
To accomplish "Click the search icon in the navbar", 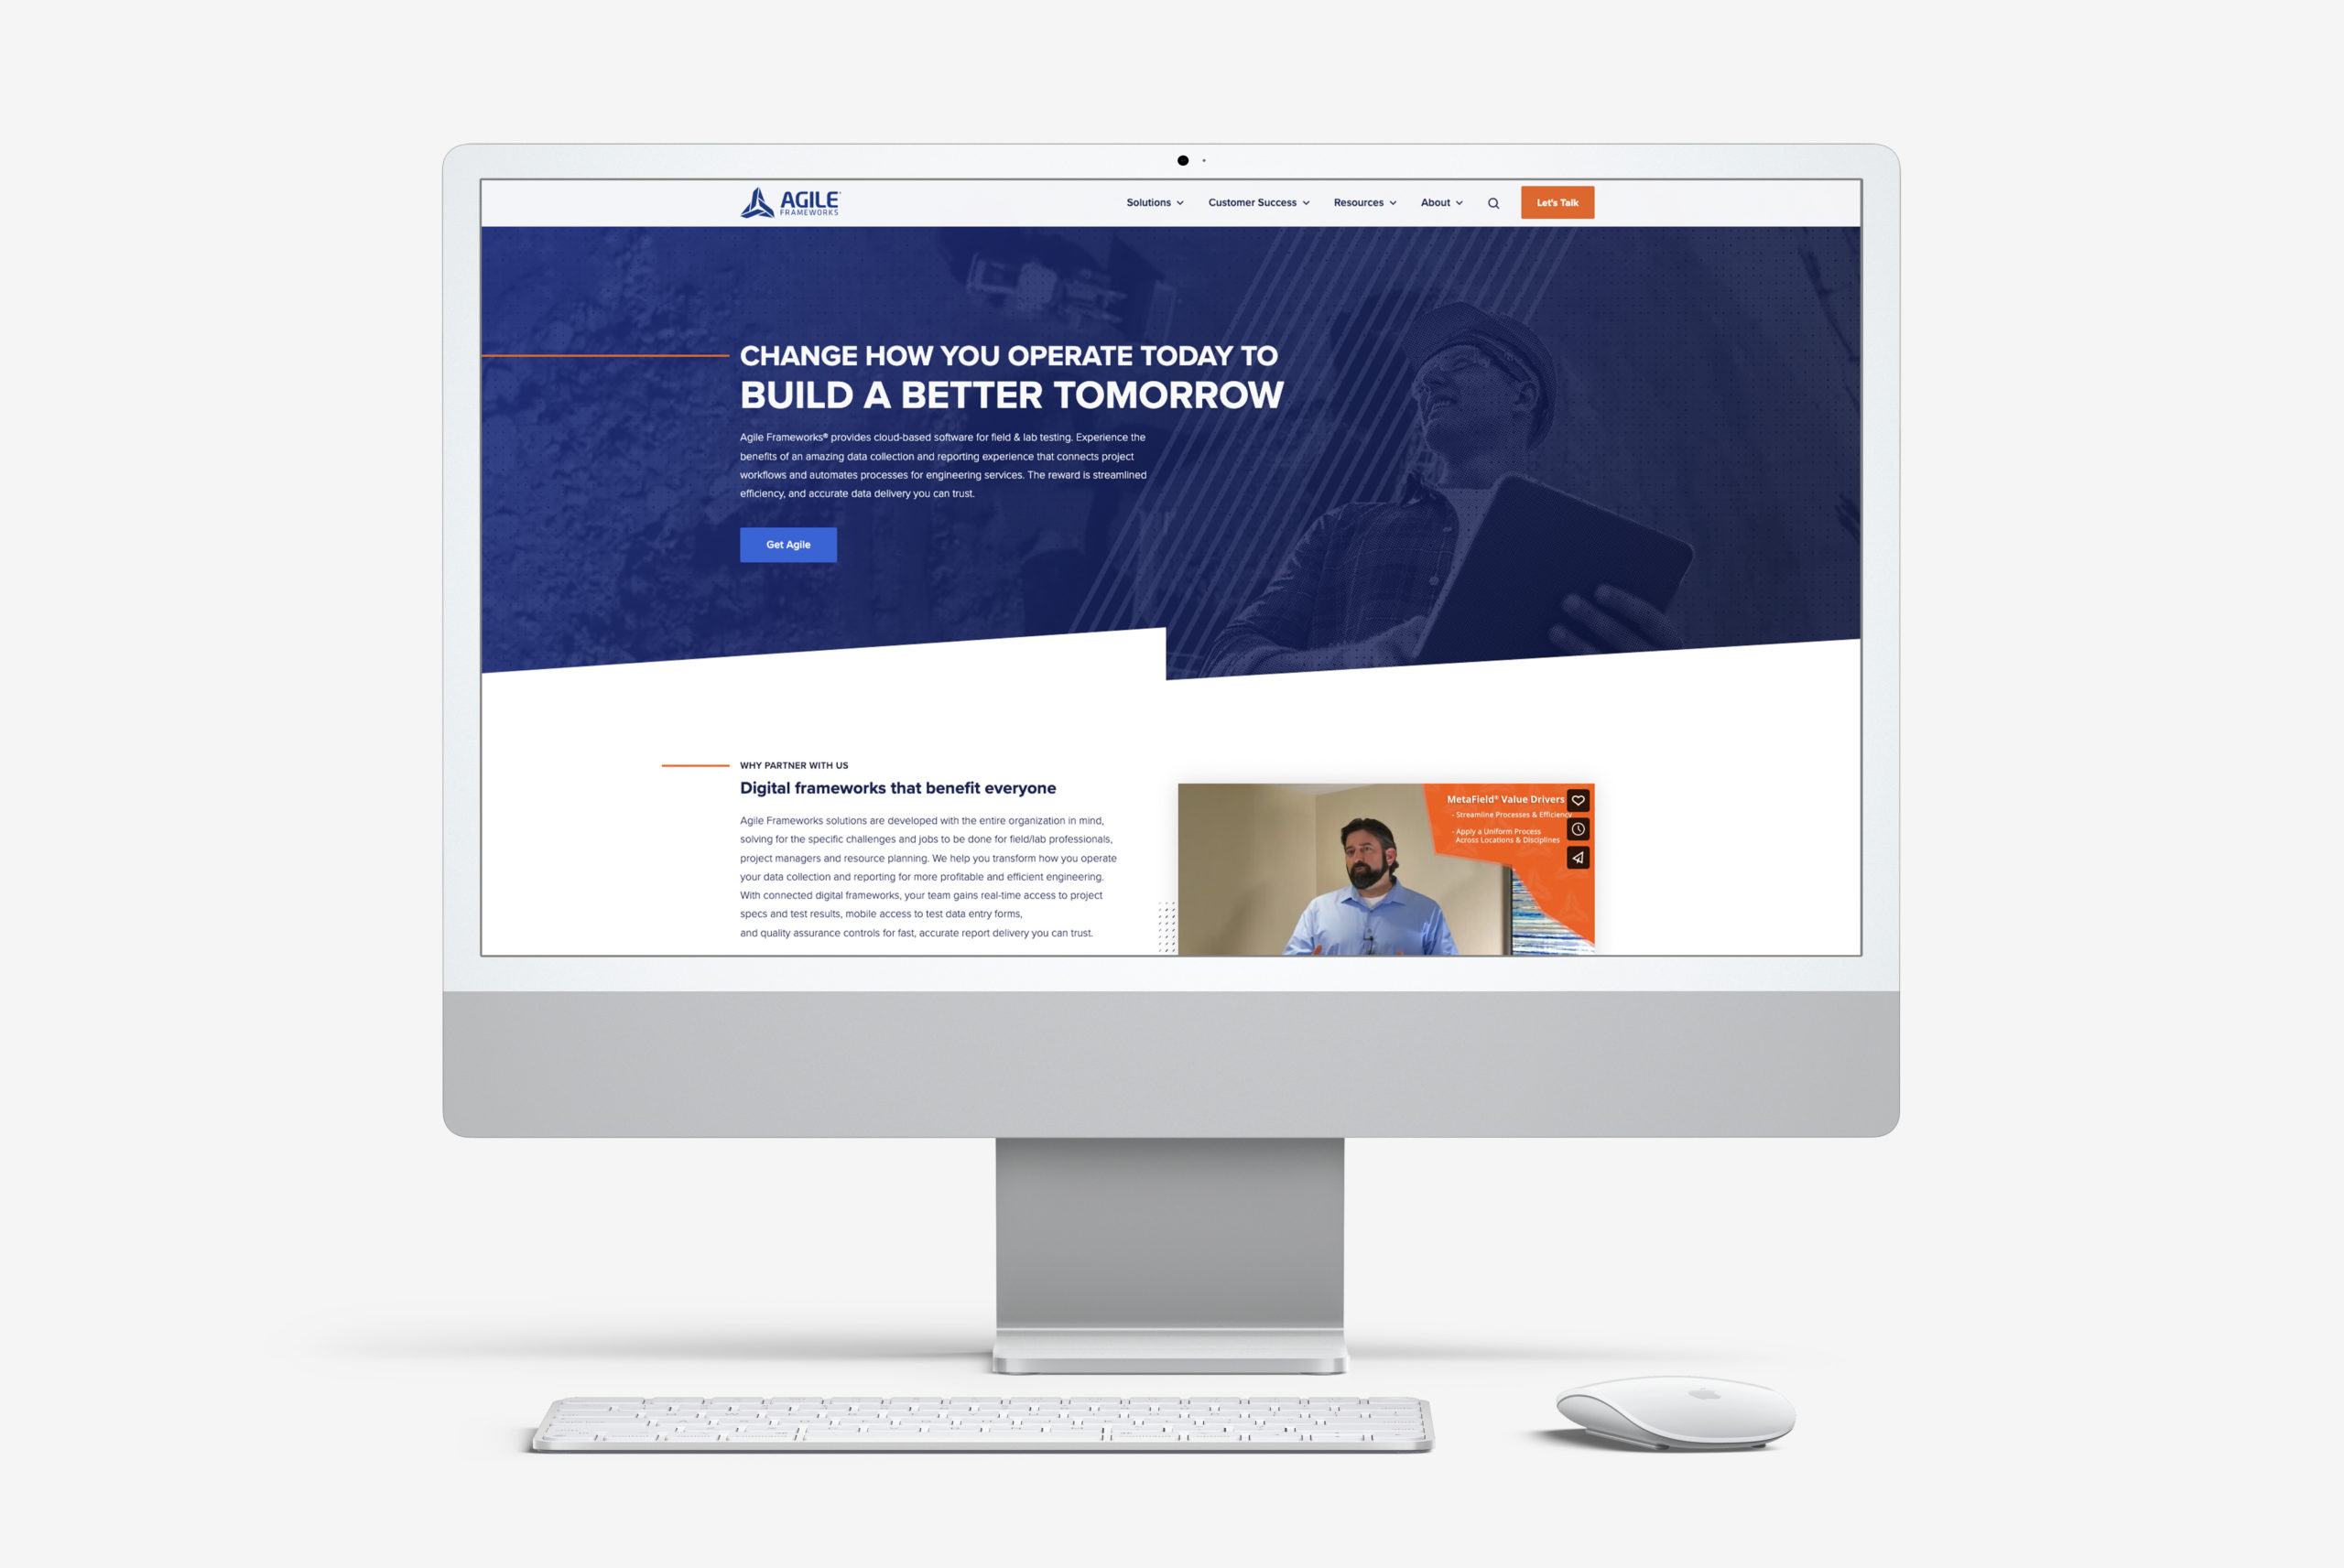I will [x=1493, y=201].
